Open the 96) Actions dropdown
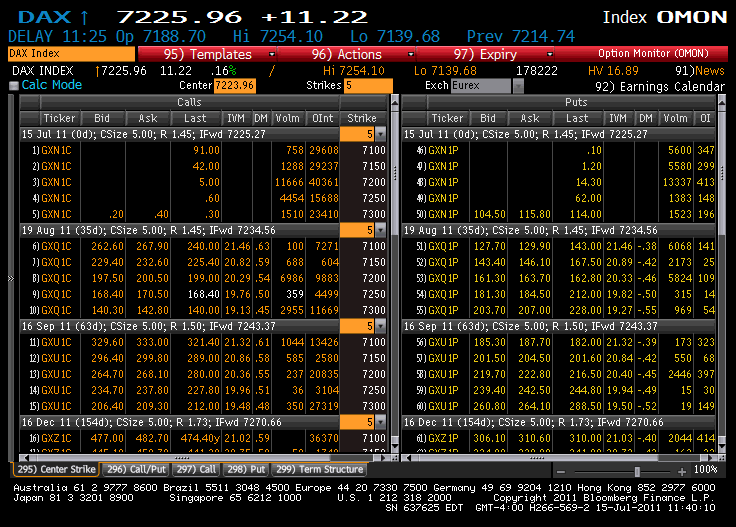This screenshot has height=527, width=736. pos(346,54)
